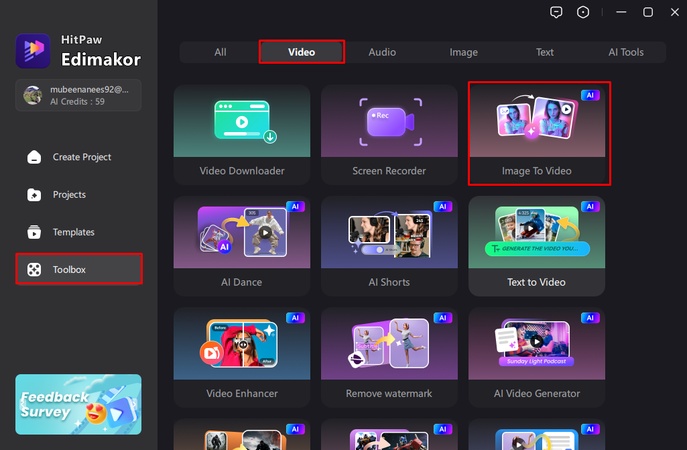Open the hexagon settings icon in title bar
Screen dimensions: 687x450
[583, 12]
